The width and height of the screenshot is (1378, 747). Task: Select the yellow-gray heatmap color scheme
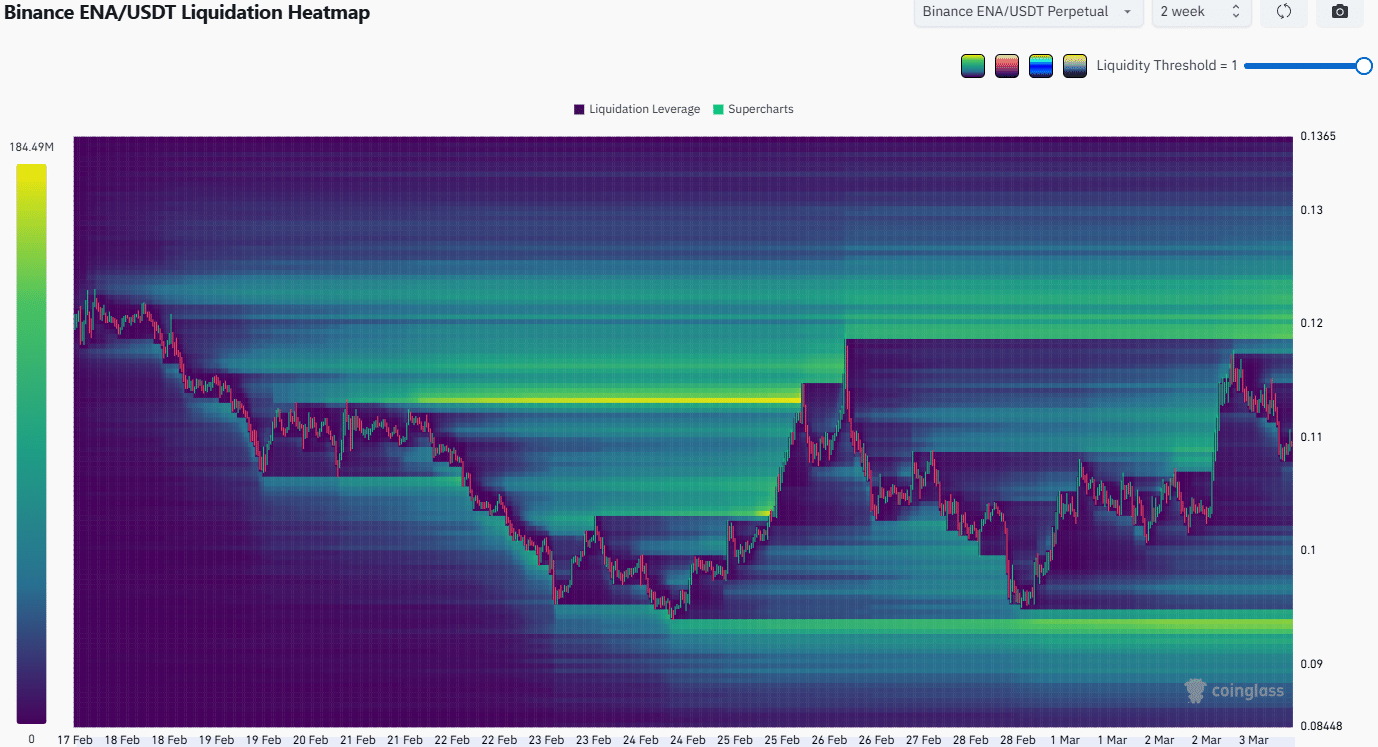point(1074,65)
